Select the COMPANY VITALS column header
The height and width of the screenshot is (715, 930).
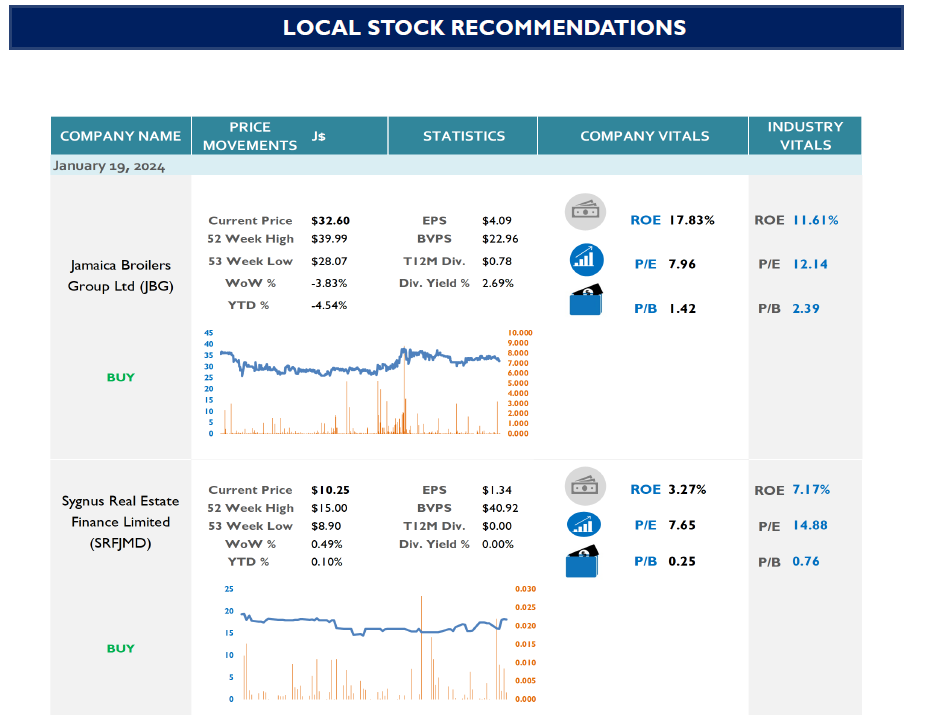pyautogui.click(x=644, y=136)
